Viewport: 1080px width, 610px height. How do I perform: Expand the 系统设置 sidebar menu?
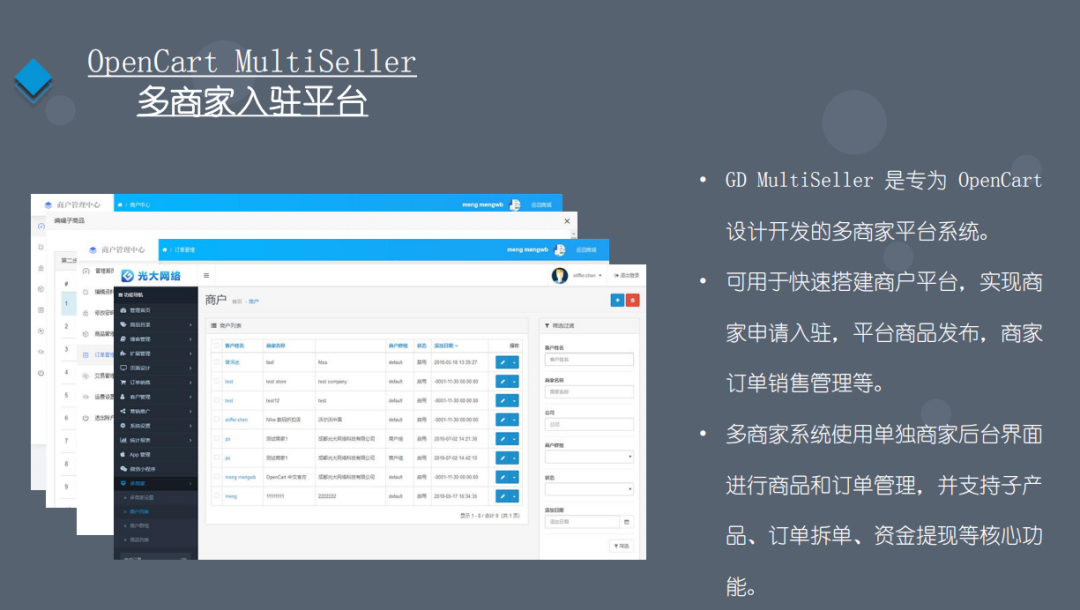(156, 425)
